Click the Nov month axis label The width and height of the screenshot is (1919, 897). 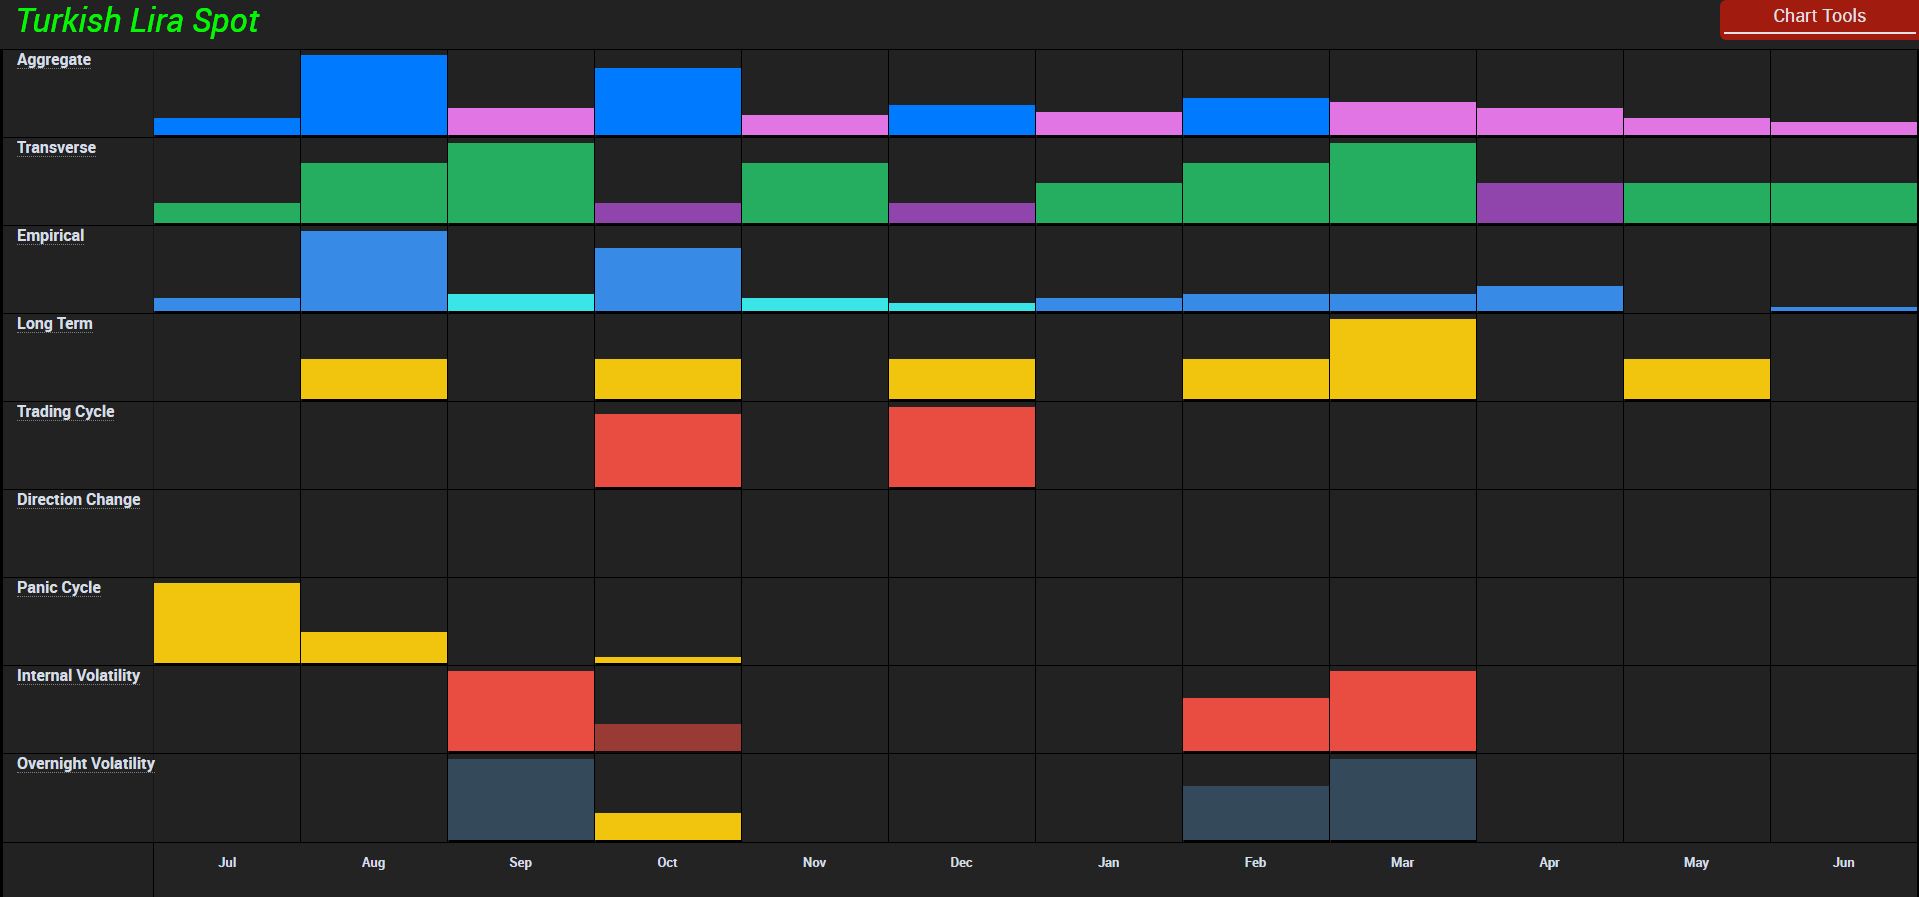pos(814,862)
